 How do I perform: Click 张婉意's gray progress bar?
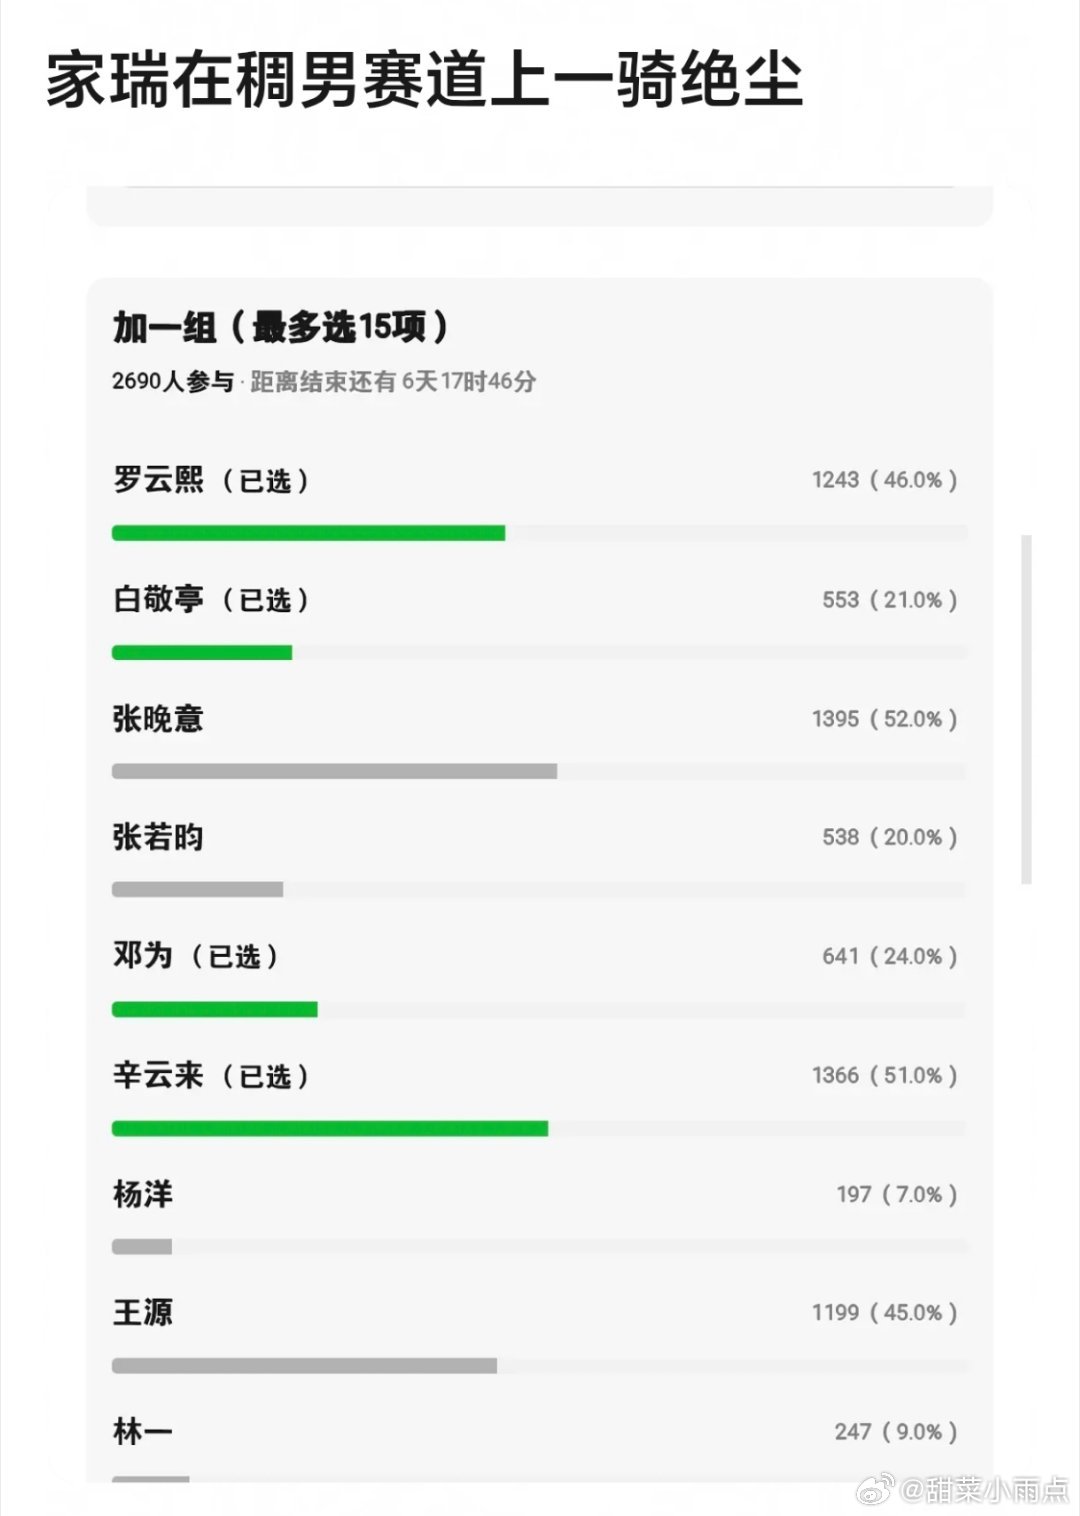(334, 771)
